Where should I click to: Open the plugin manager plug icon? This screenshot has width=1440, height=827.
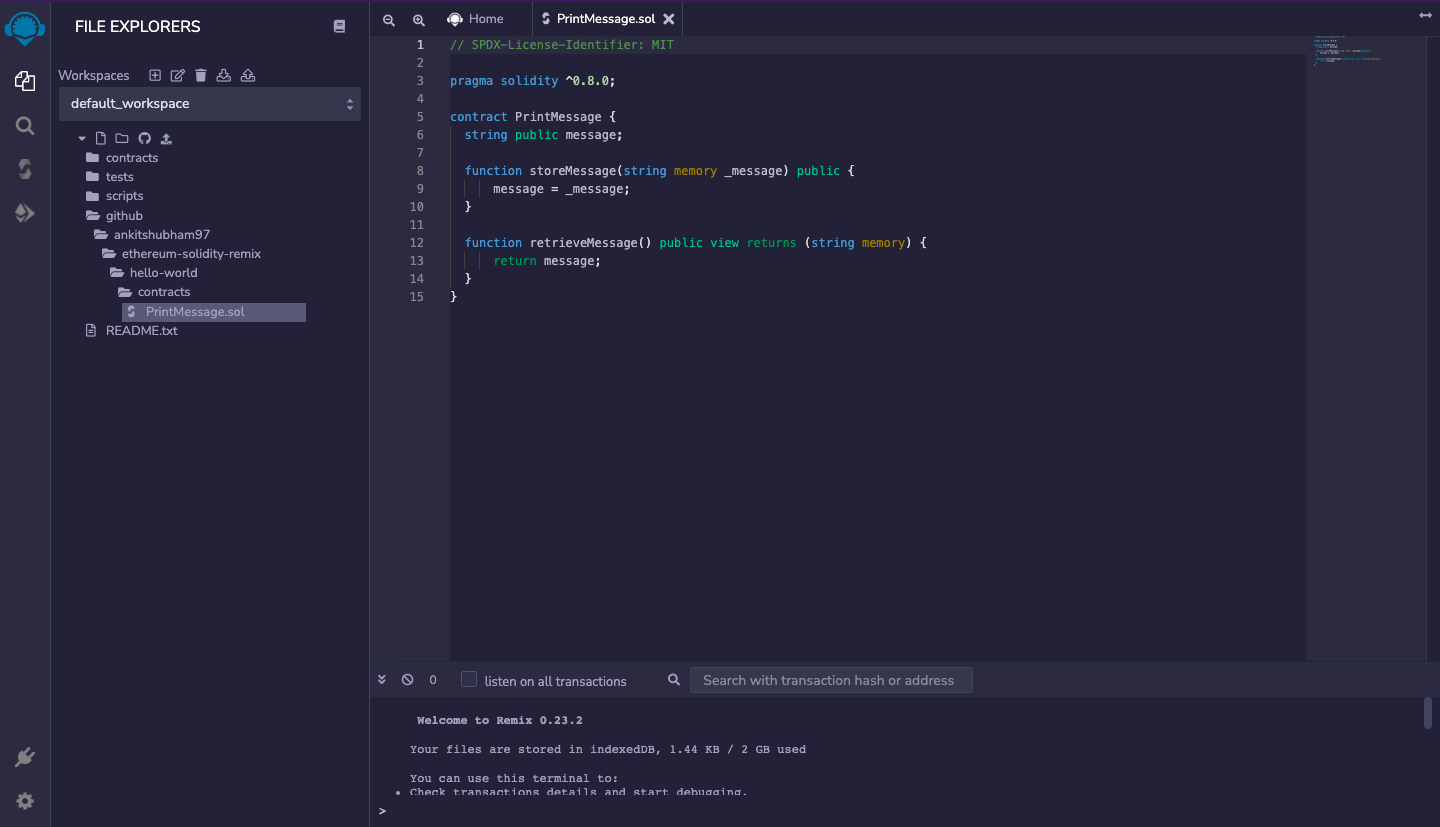[x=25, y=758]
